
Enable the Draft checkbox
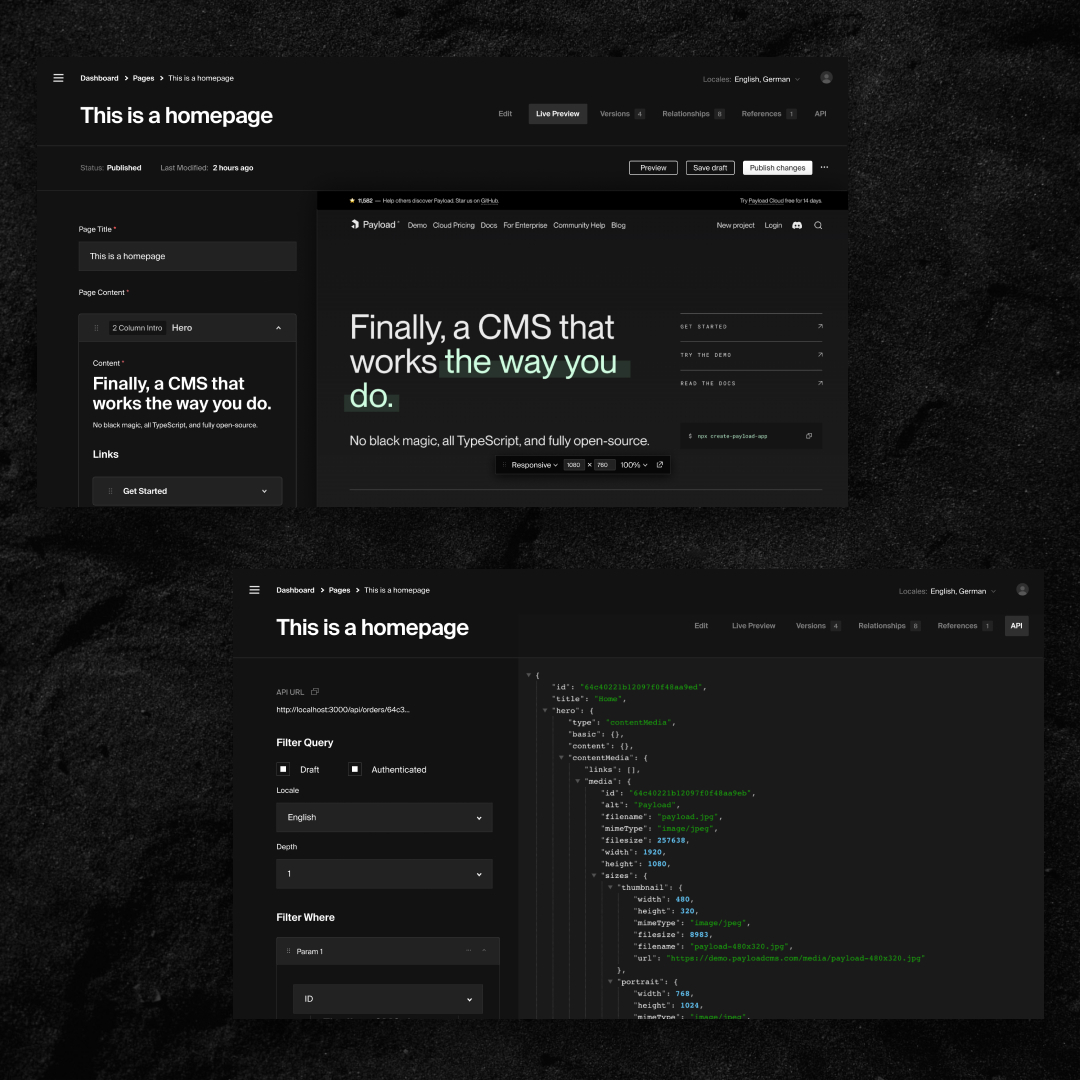click(x=283, y=769)
